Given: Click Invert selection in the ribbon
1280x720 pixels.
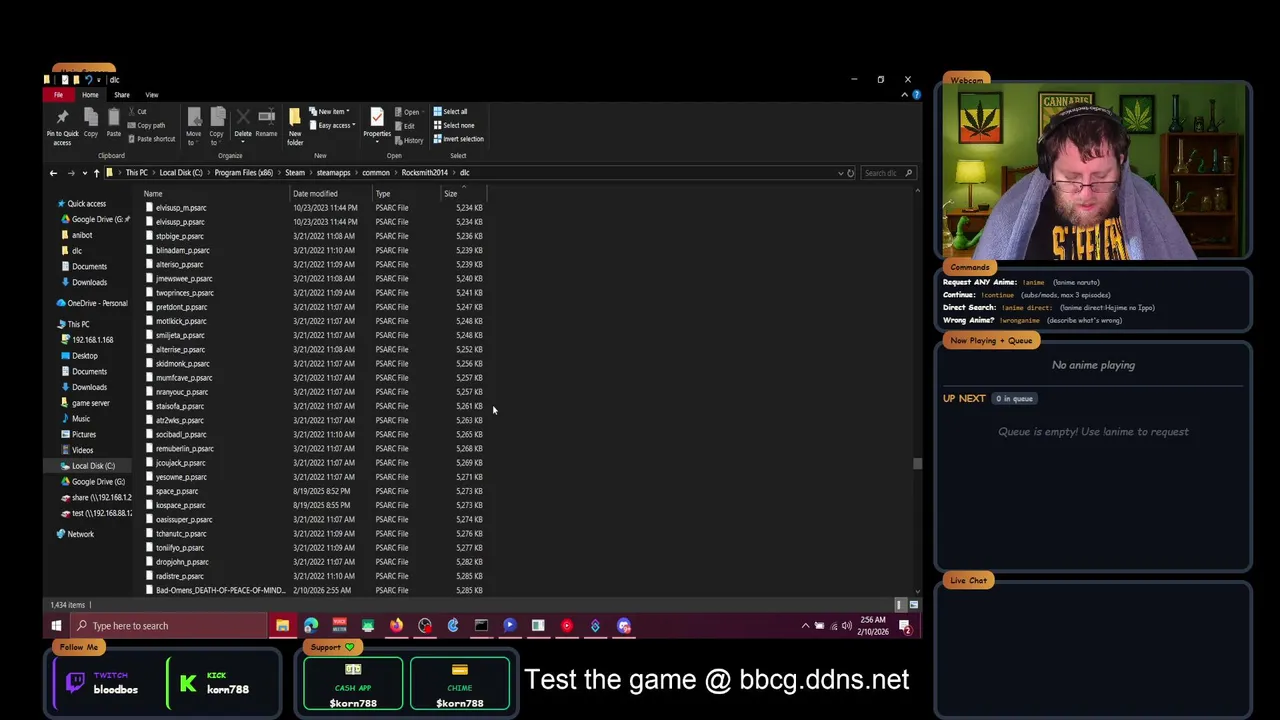Looking at the screenshot, I should (458, 139).
